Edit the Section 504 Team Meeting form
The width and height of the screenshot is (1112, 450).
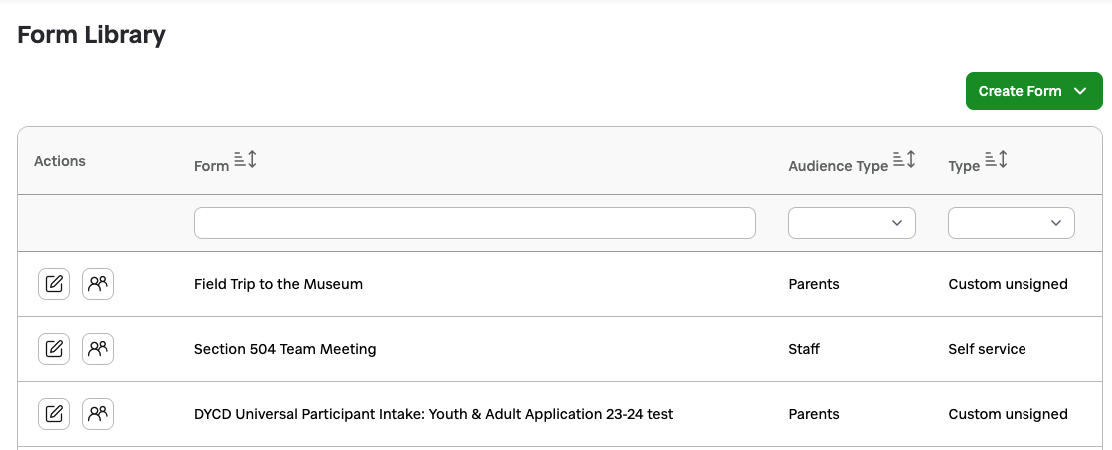click(x=54, y=349)
